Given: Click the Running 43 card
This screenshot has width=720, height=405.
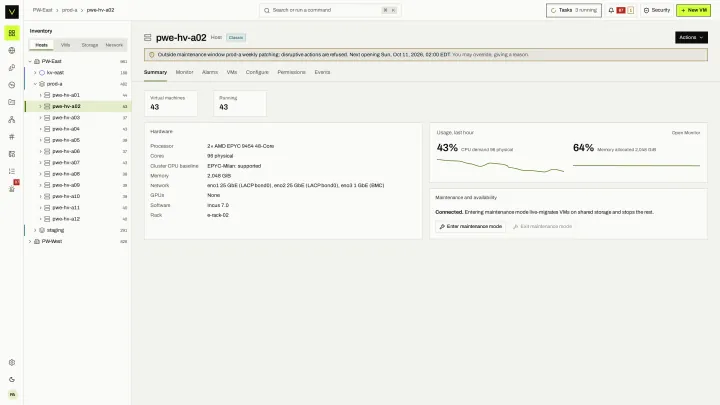Looking at the screenshot, I should pyautogui.click(x=240, y=103).
